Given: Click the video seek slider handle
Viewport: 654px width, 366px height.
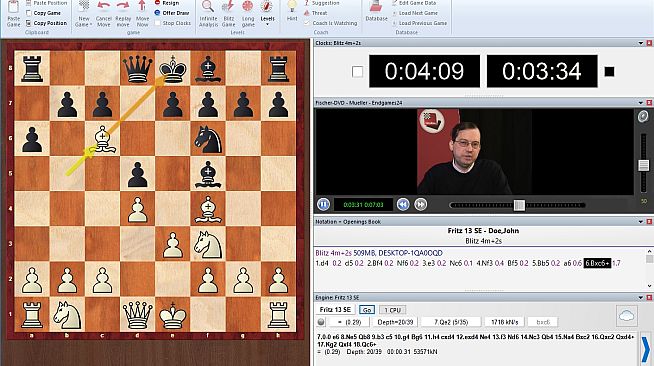Looking at the screenshot, I should click(x=519, y=205).
